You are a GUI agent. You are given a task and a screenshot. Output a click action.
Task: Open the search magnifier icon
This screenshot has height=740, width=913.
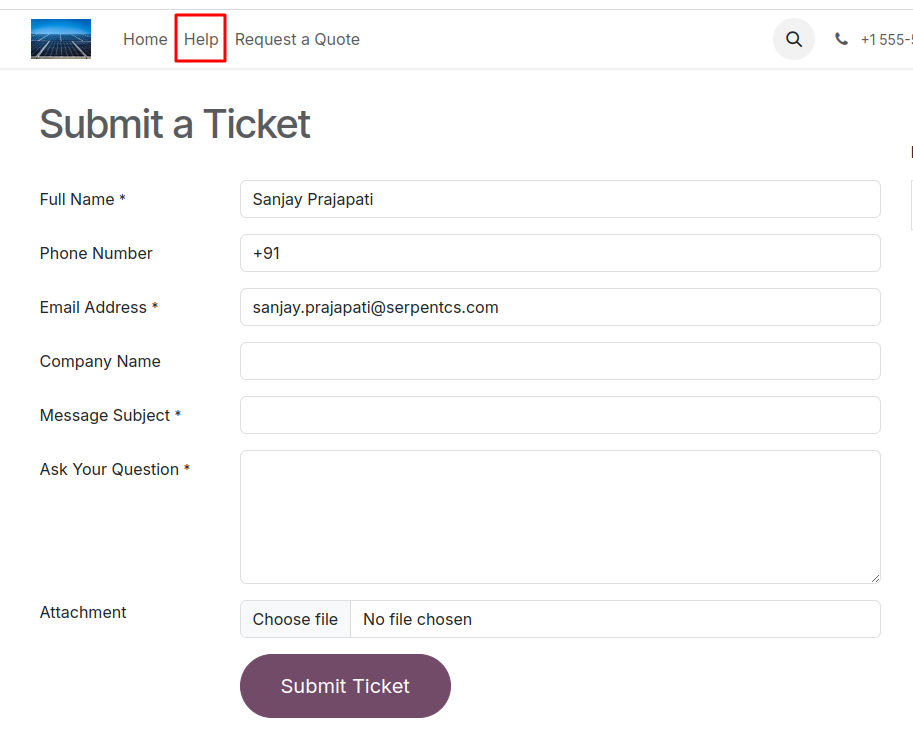794,39
